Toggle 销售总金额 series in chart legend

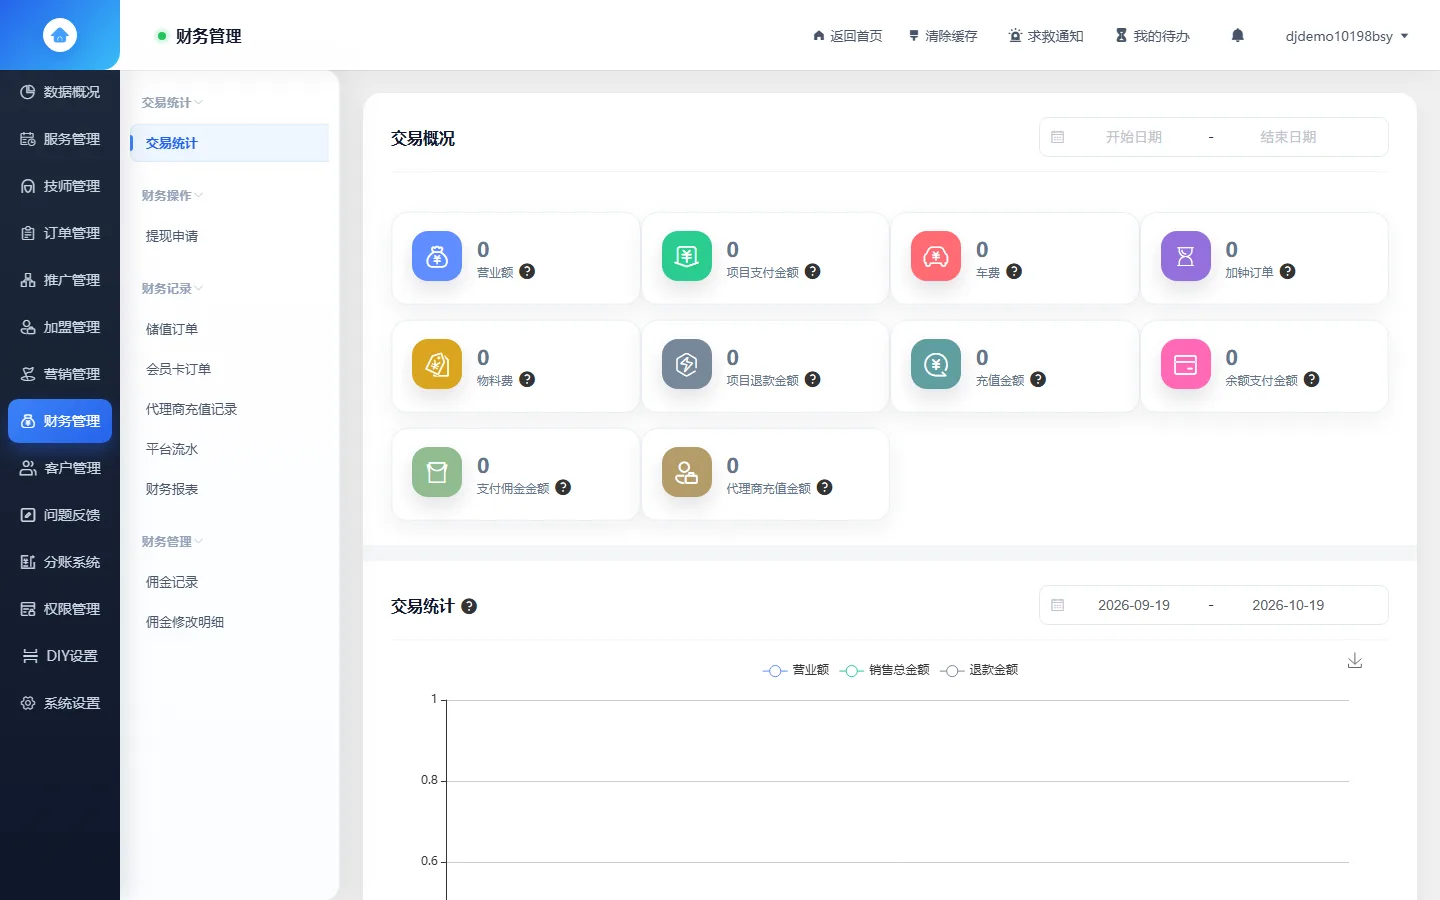[885, 670]
